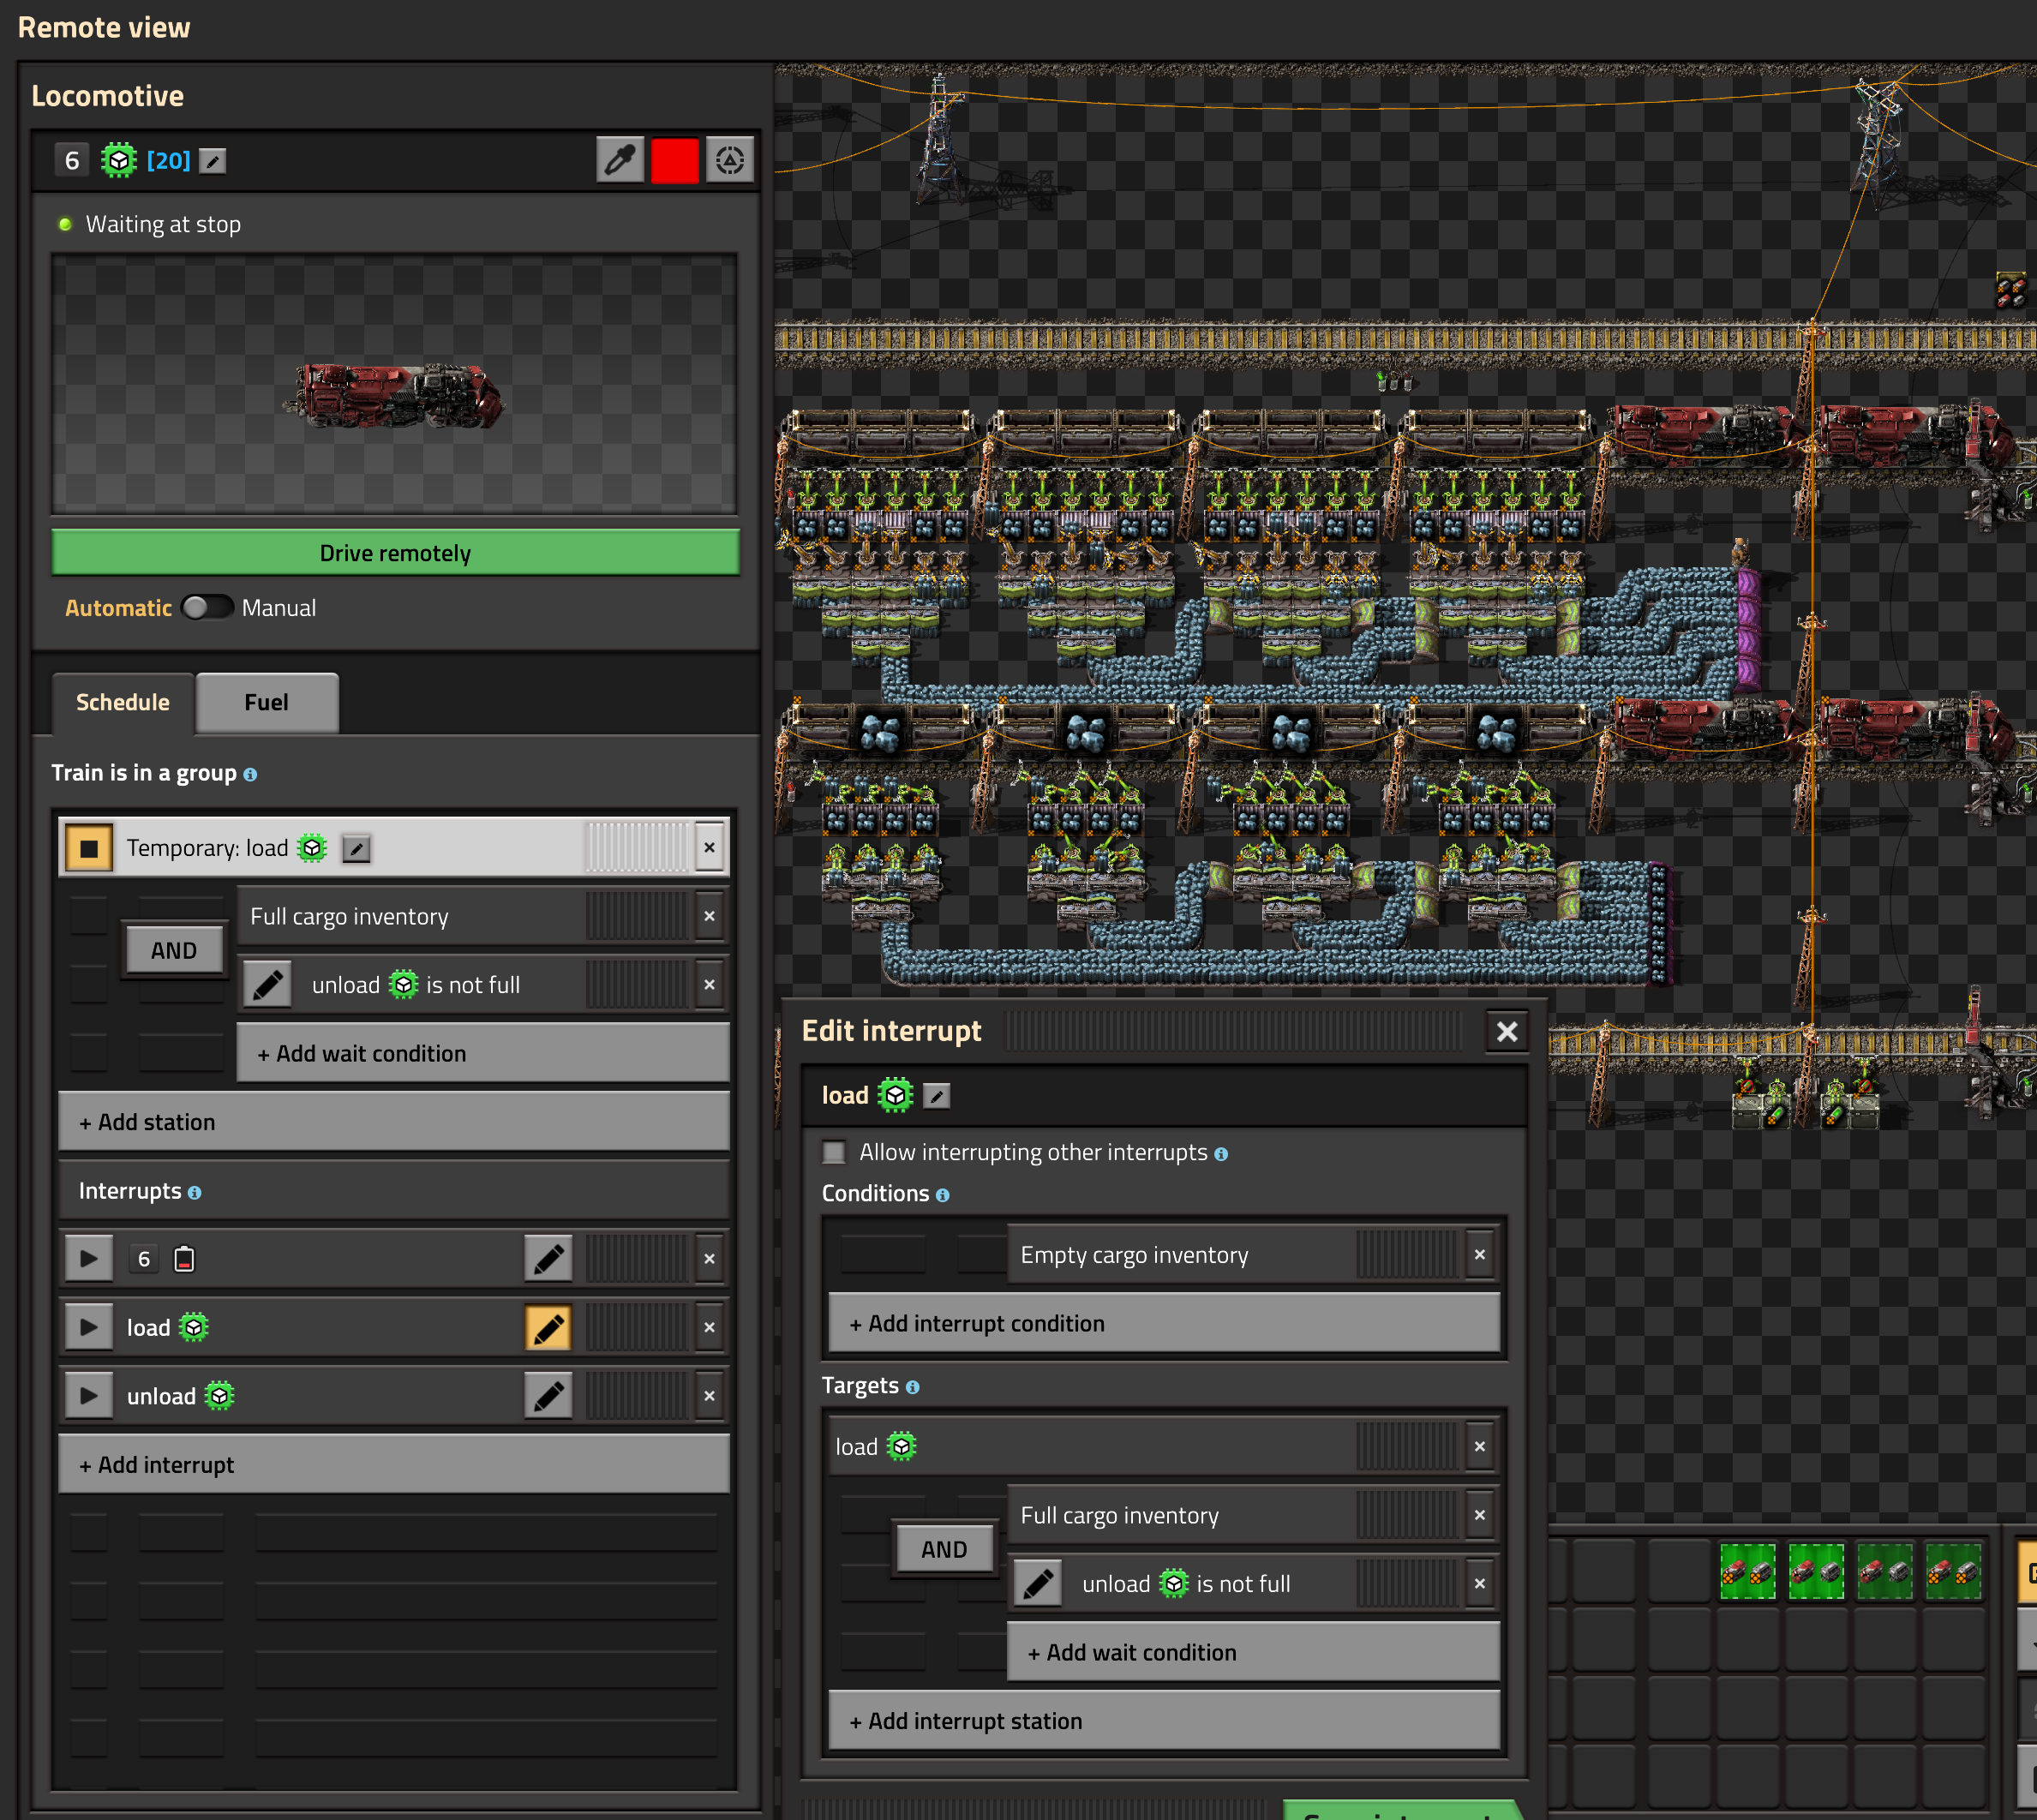Toggle Automatic/Manual driving switch
The height and width of the screenshot is (1820, 2037).
[208, 608]
